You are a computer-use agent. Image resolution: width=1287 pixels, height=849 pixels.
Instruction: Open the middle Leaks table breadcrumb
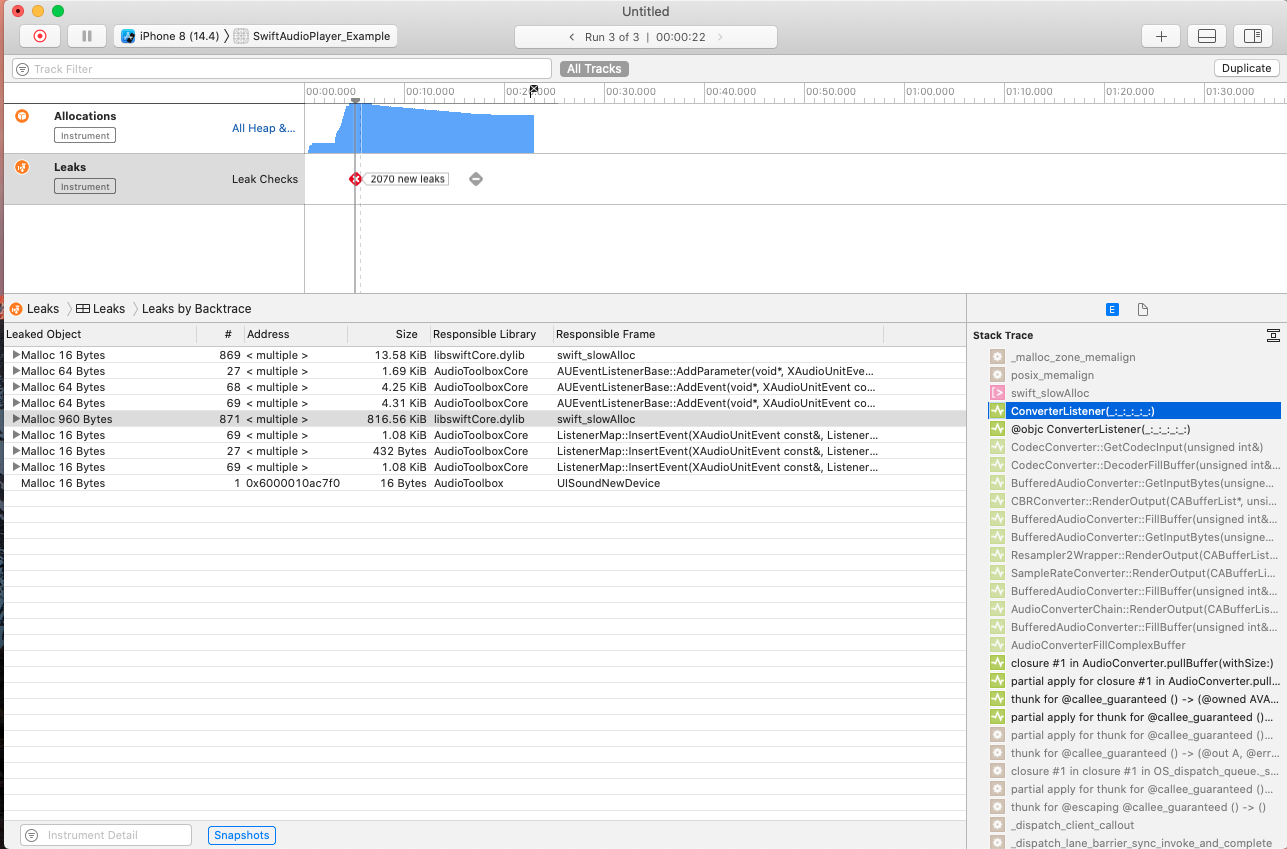point(101,308)
